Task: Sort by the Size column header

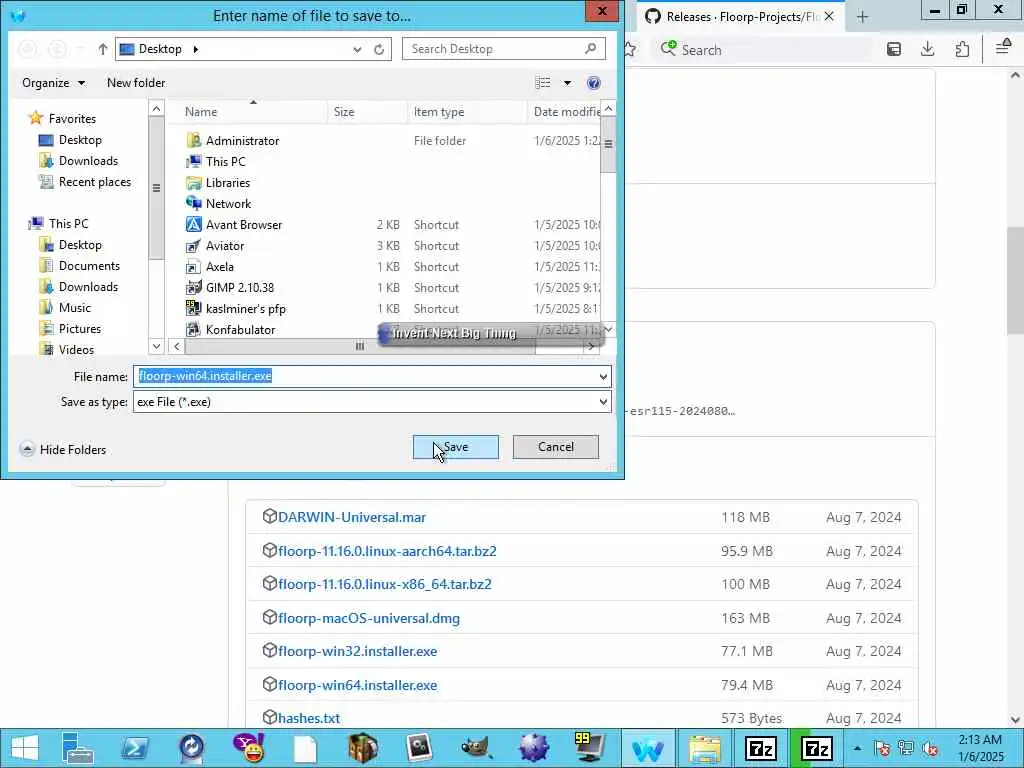Action: click(367, 112)
